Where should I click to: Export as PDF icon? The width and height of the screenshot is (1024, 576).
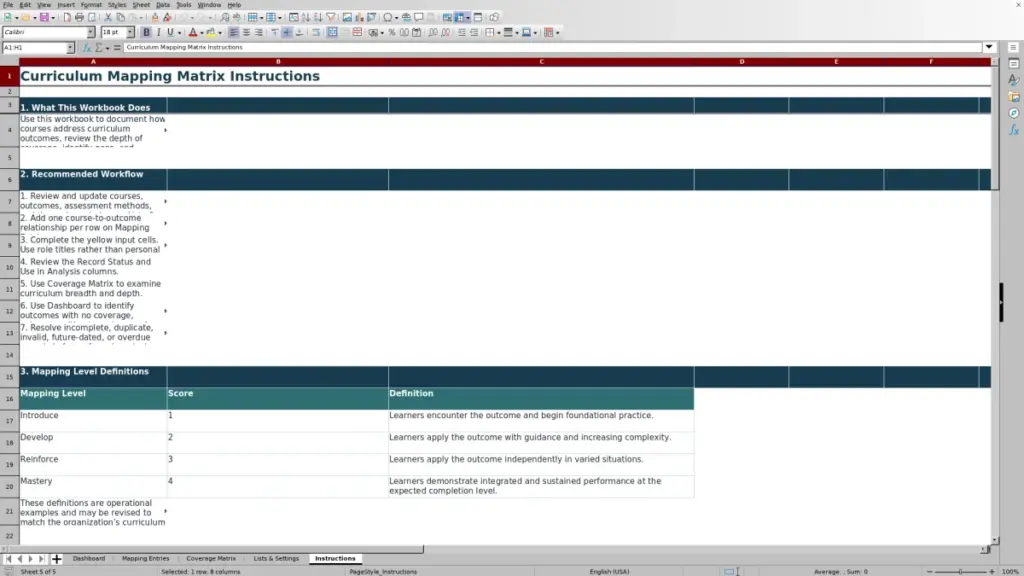67,18
